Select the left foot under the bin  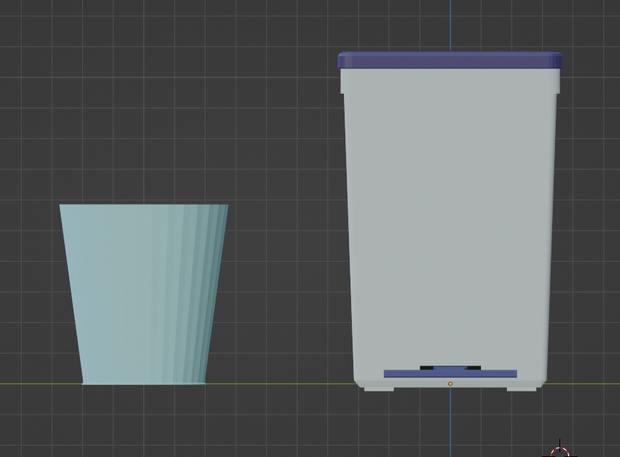[x=379, y=389]
